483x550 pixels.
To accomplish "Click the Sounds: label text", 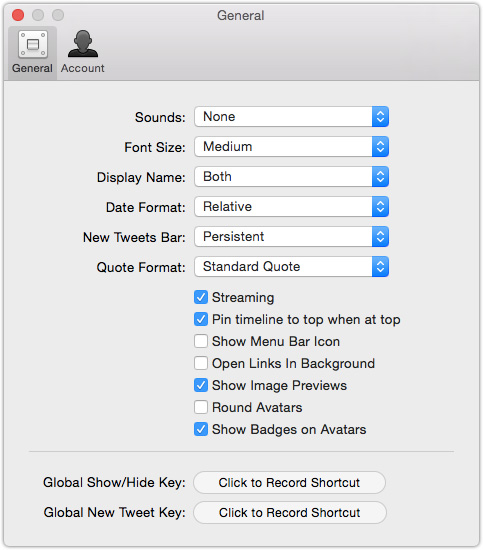I will point(160,118).
